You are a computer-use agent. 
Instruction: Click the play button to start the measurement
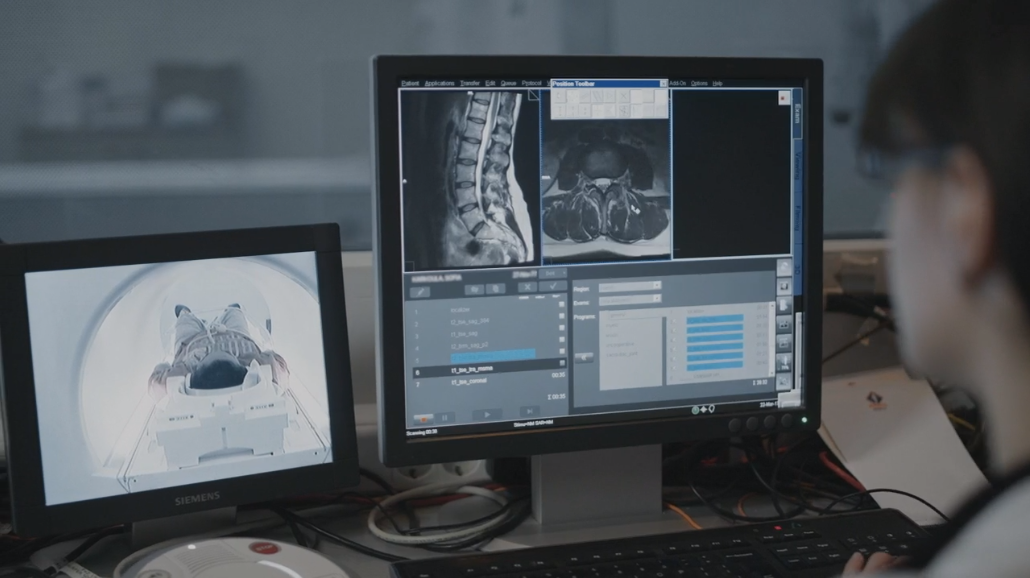[x=487, y=414]
